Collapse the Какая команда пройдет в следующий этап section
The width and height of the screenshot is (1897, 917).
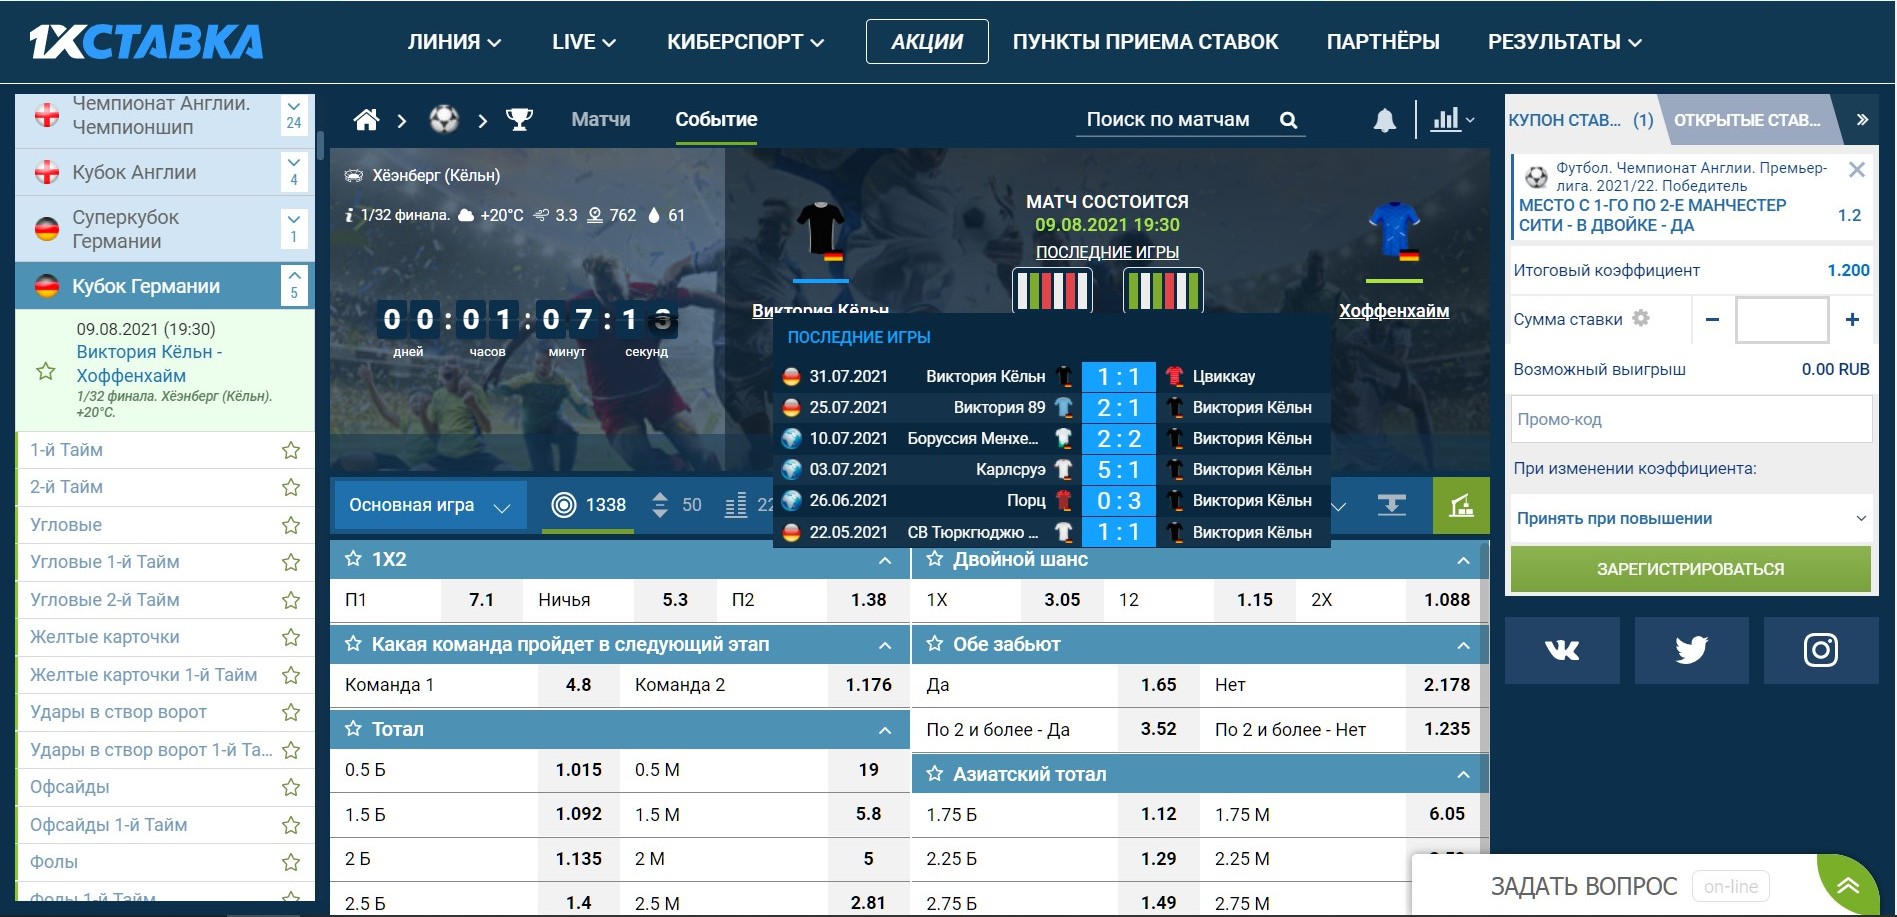pos(885,645)
